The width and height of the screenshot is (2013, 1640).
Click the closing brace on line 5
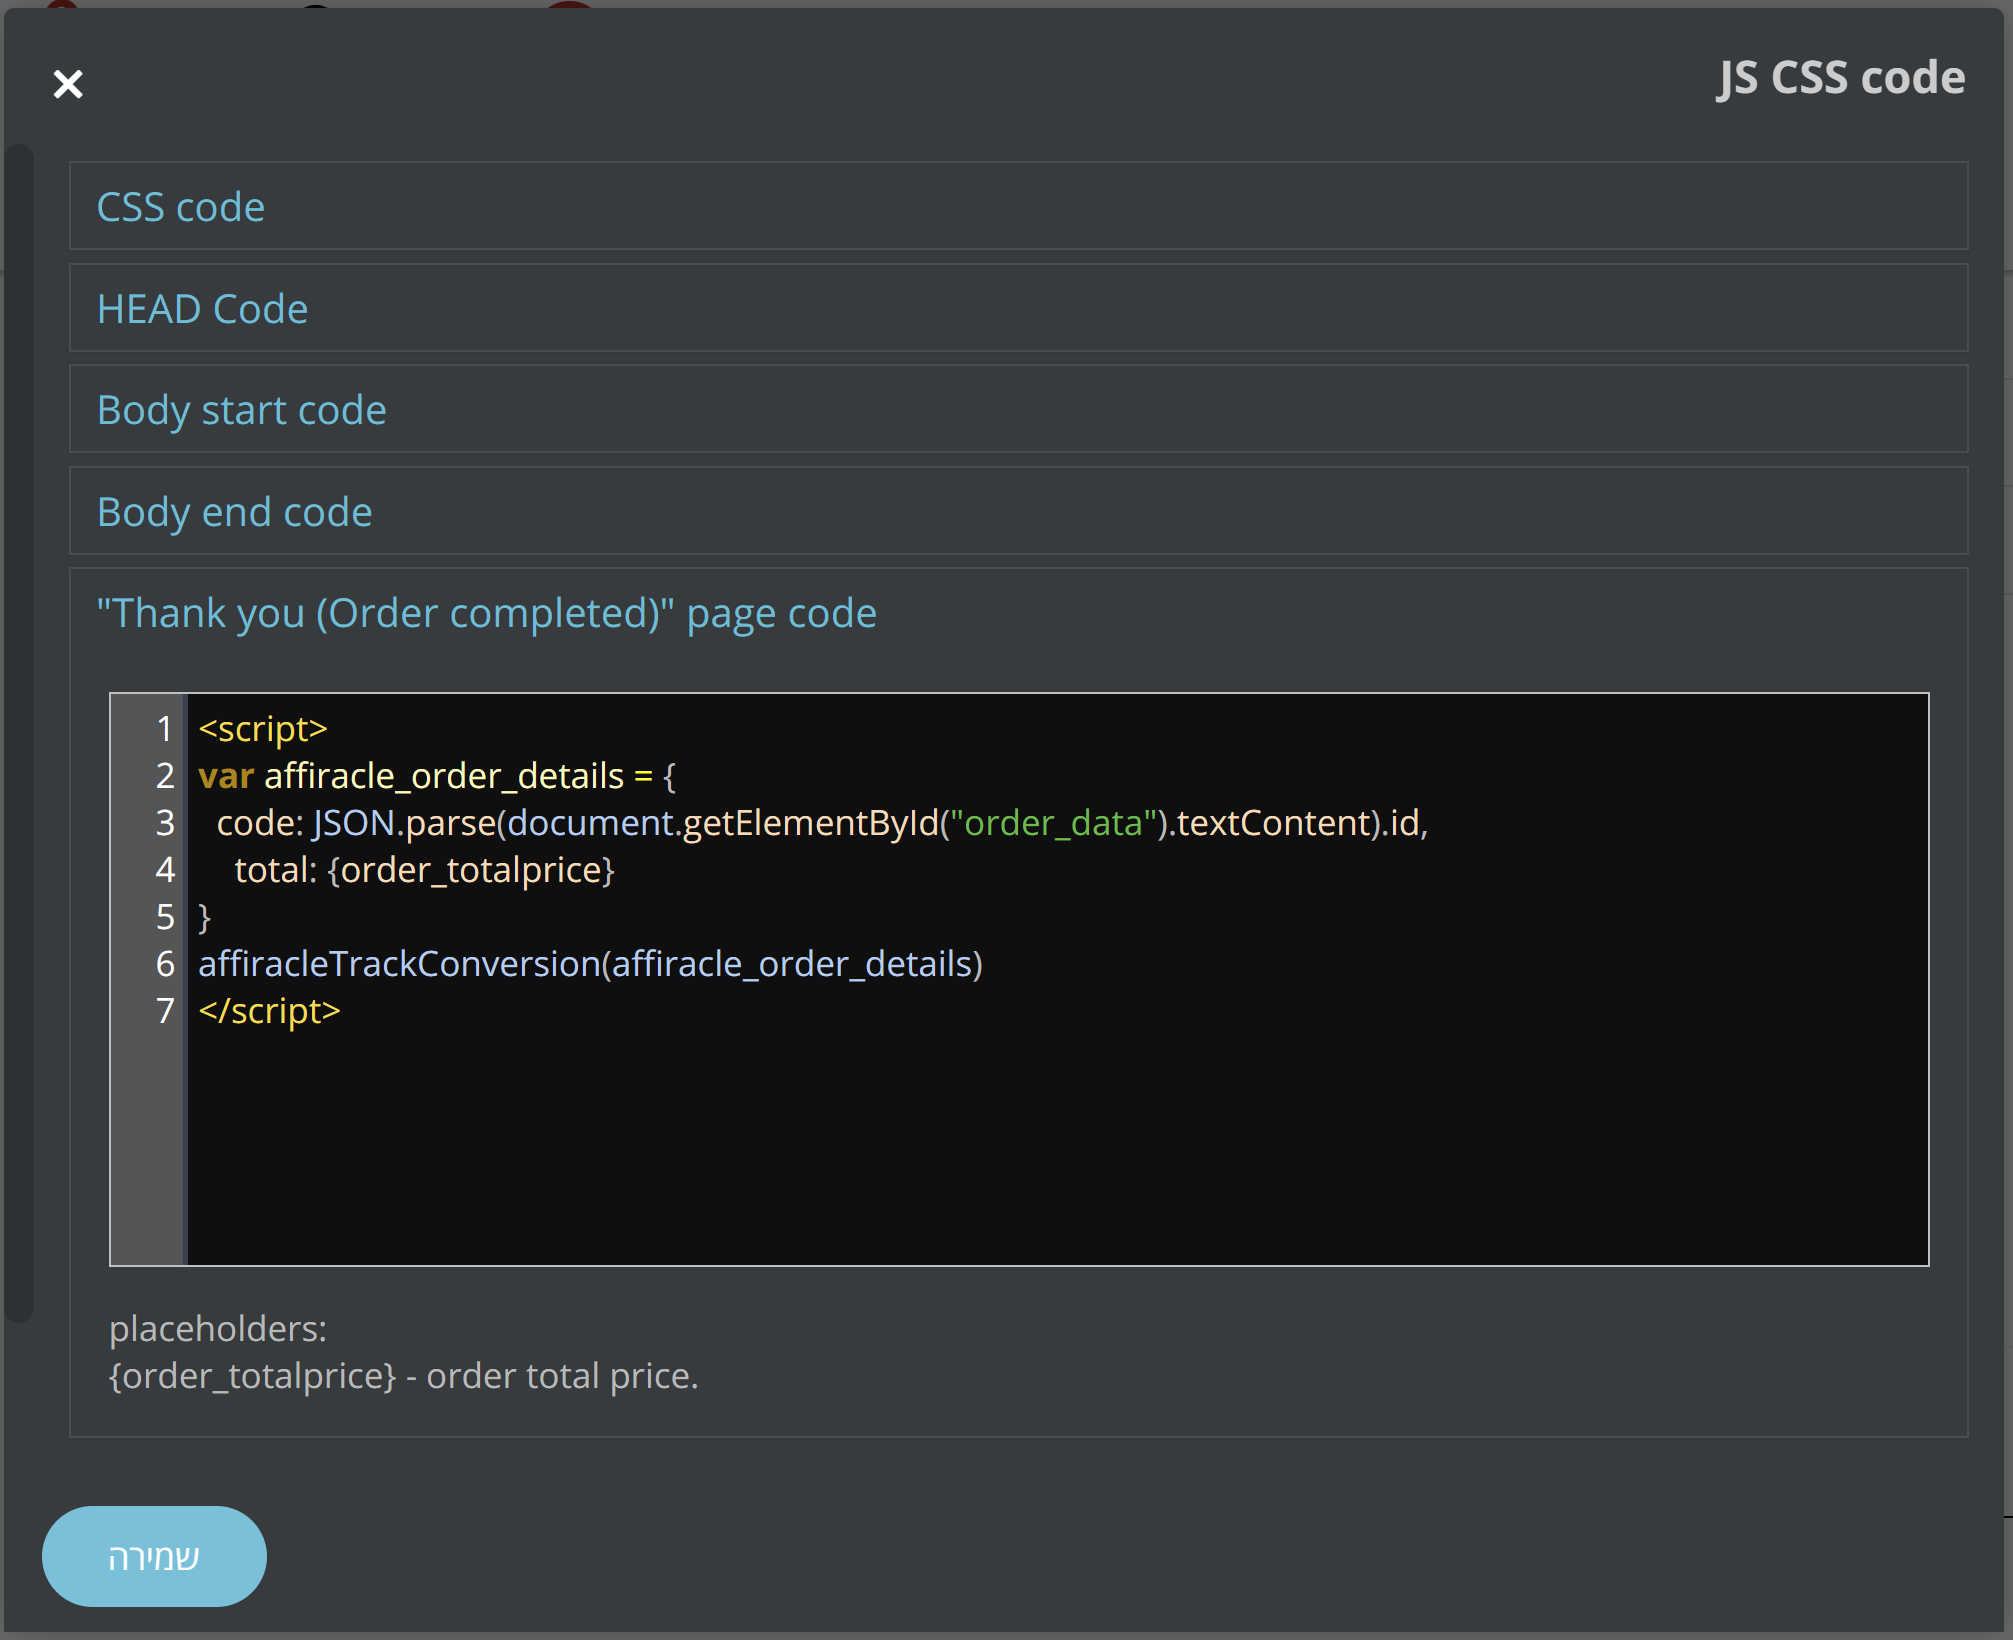click(204, 917)
